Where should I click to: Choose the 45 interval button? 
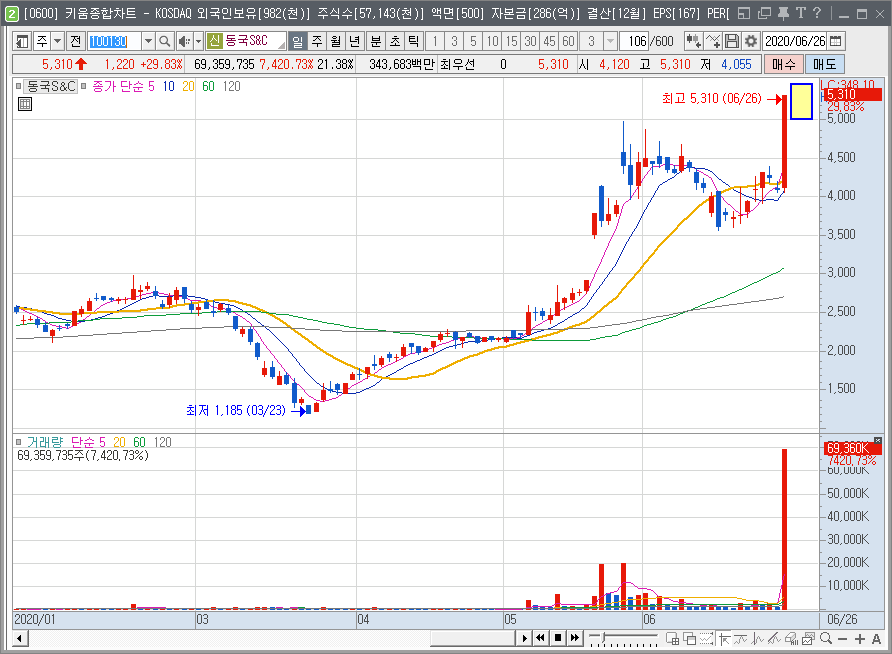(x=549, y=41)
